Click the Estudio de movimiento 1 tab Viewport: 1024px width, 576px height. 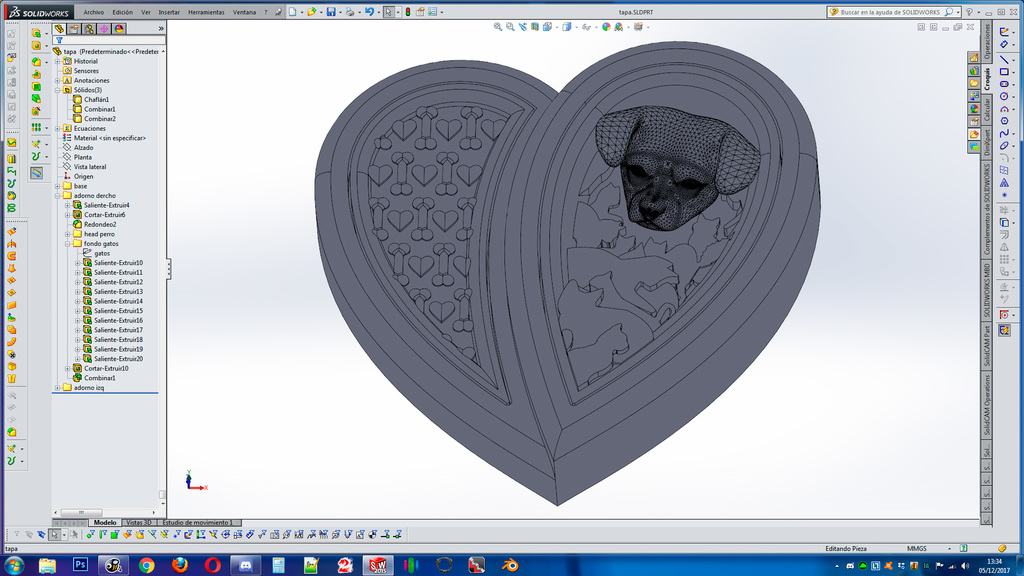click(197, 522)
